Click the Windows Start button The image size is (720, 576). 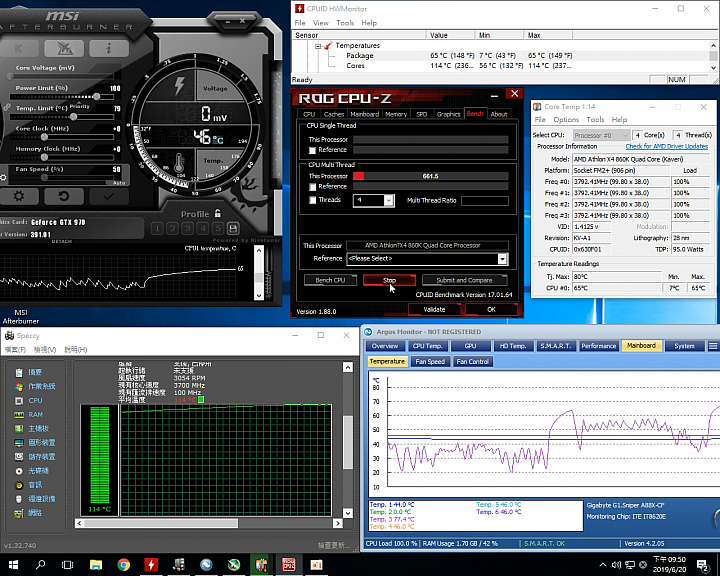point(13,565)
